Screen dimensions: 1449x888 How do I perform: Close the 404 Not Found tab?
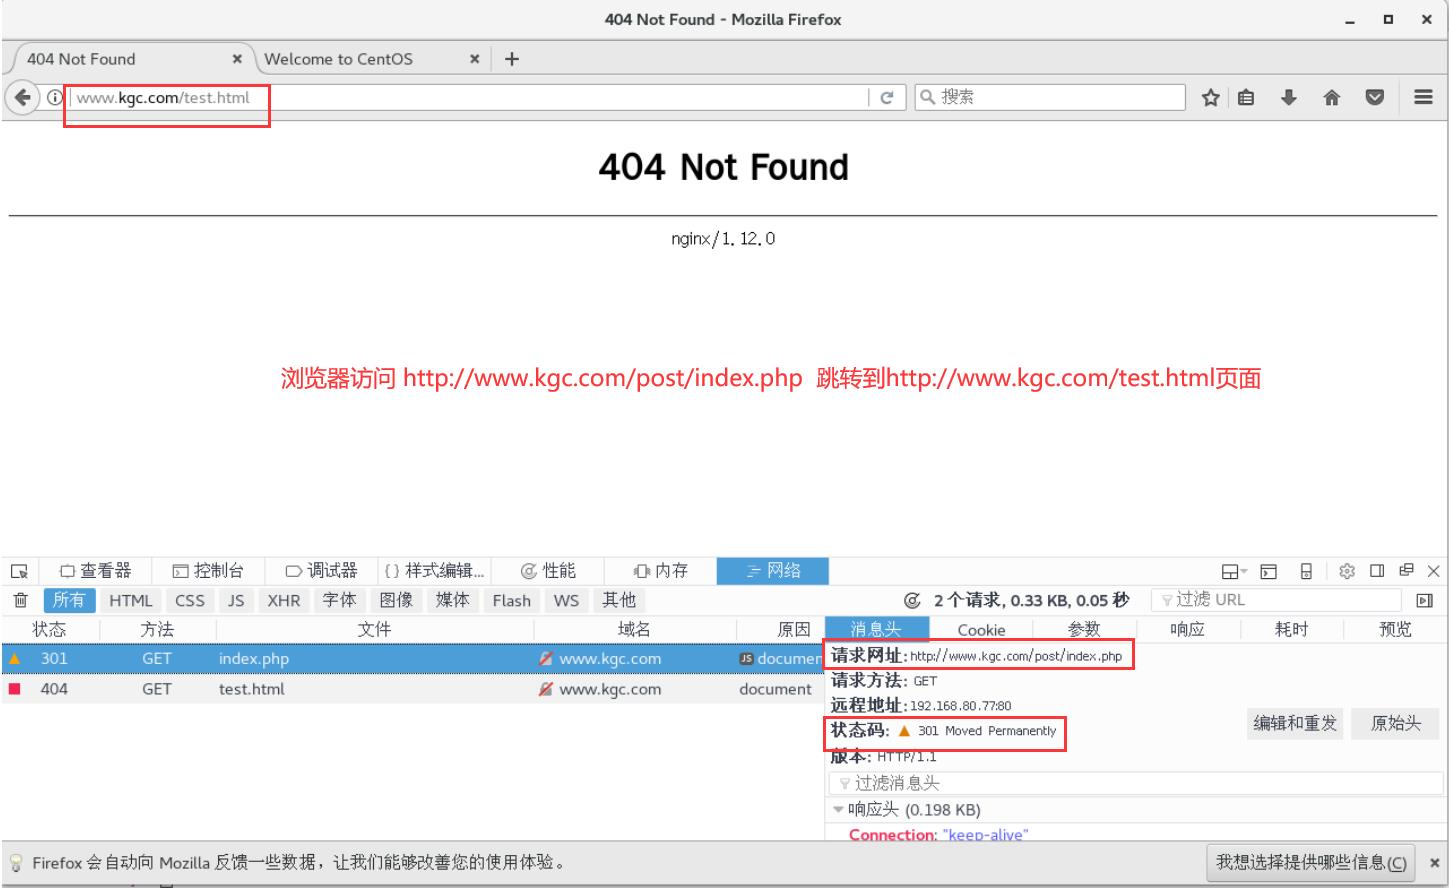[x=237, y=59]
